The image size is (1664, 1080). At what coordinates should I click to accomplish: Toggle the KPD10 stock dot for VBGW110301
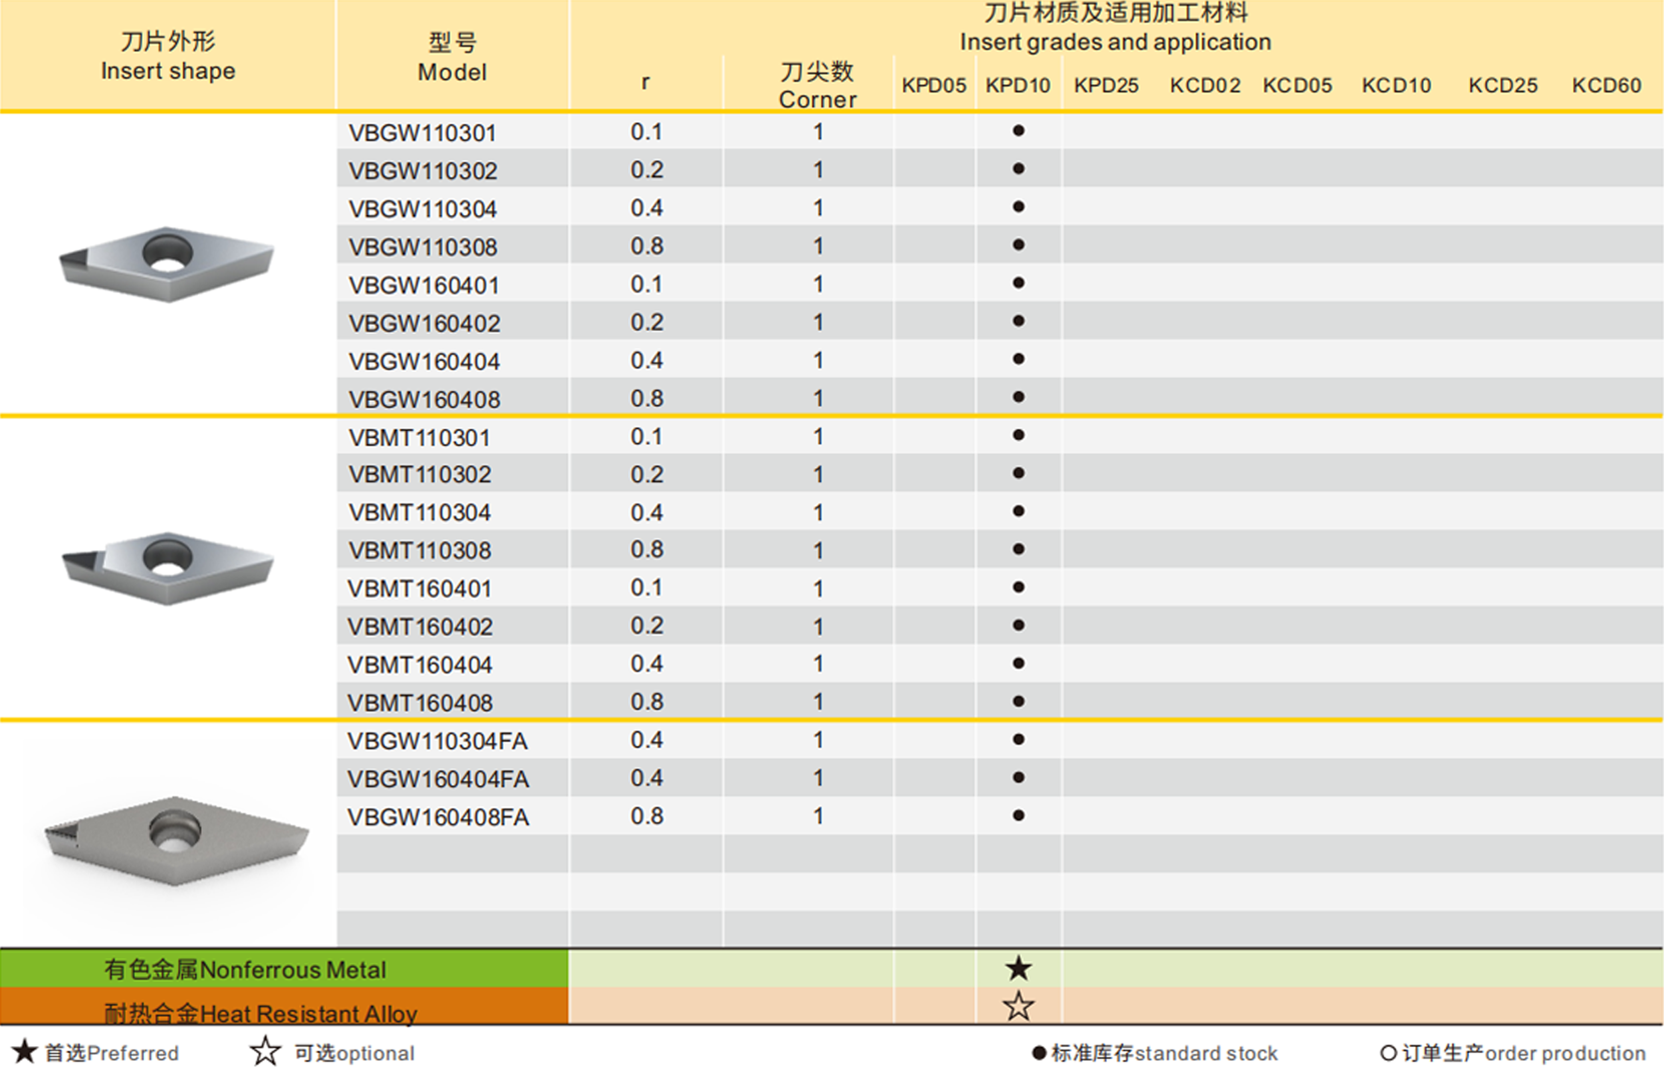[1018, 131]
